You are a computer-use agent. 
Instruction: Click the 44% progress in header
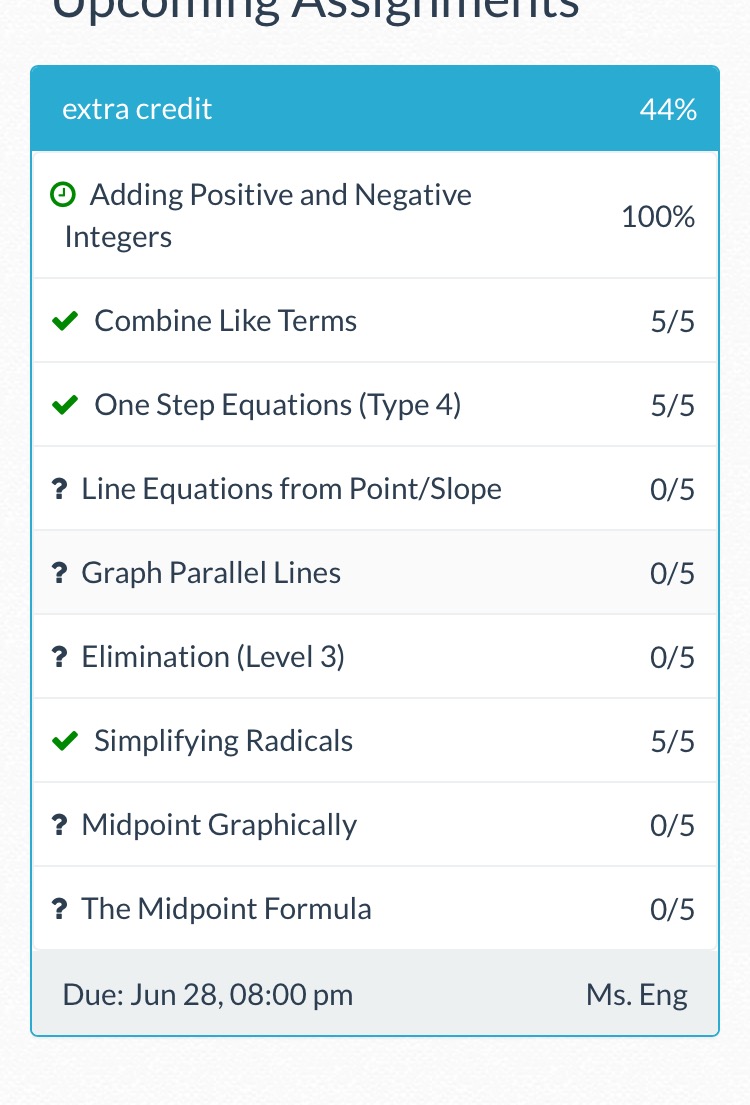[668, 109]
